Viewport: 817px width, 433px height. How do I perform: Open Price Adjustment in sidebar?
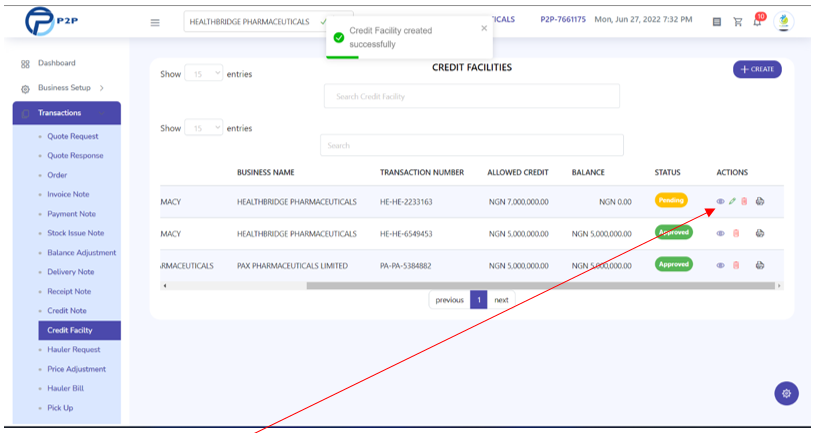(76, 369)
